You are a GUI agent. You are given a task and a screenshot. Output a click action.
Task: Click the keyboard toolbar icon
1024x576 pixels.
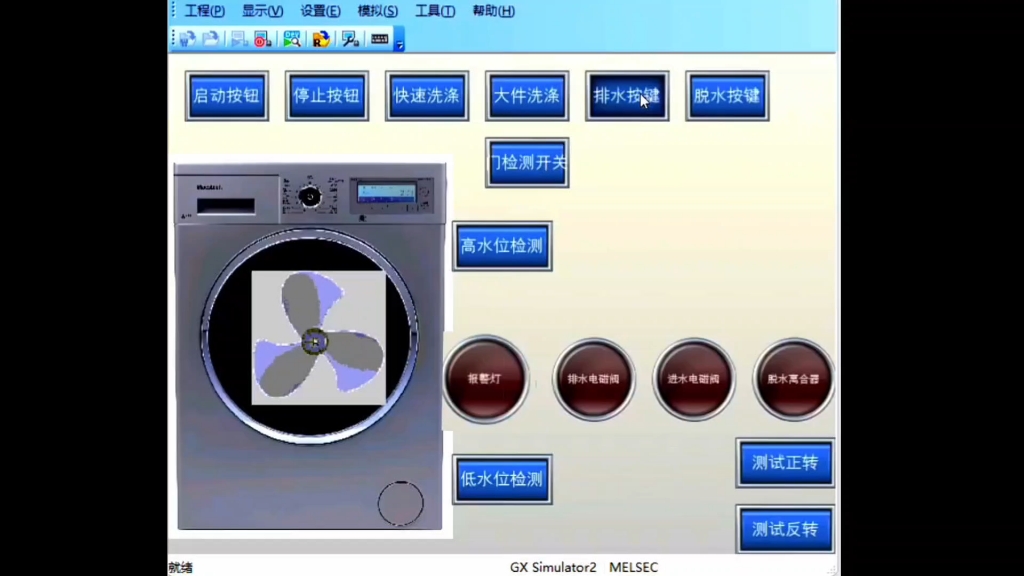[x=379, y=39]
